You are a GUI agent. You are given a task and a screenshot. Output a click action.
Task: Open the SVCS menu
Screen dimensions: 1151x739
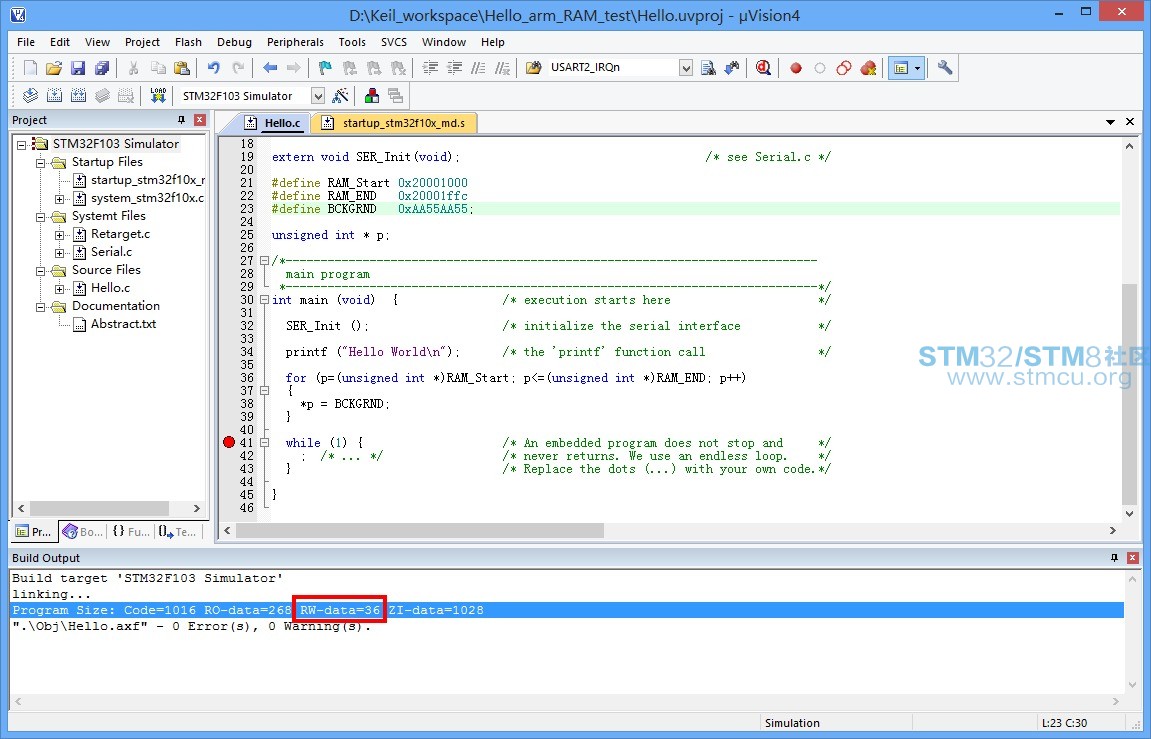pos(394,42)
